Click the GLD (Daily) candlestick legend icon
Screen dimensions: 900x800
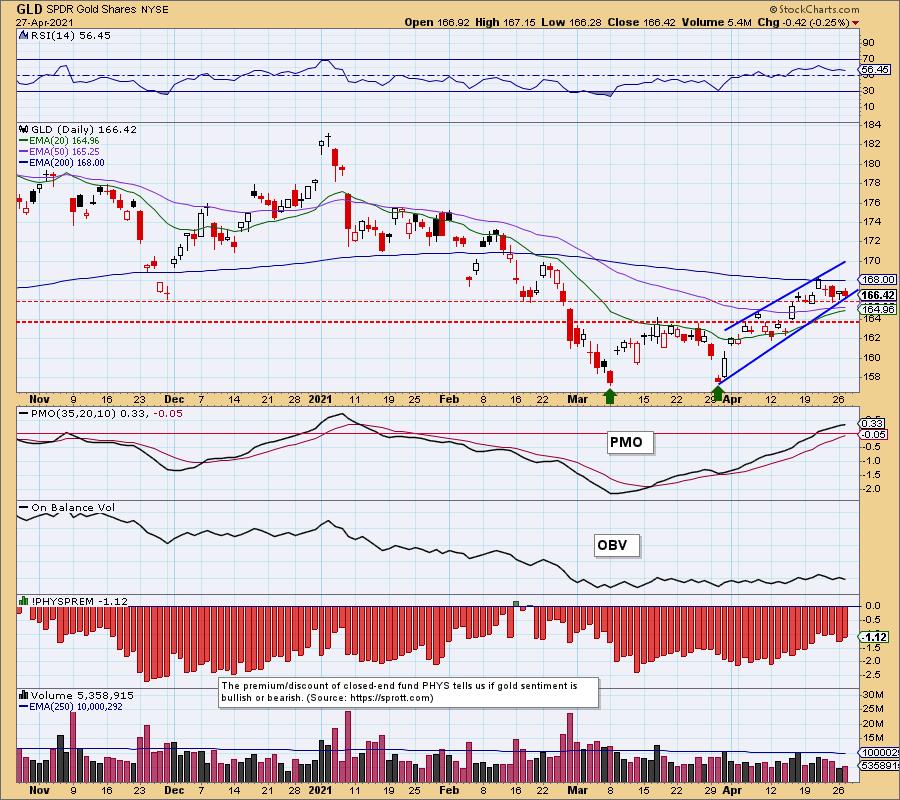[x=24, y=130]
